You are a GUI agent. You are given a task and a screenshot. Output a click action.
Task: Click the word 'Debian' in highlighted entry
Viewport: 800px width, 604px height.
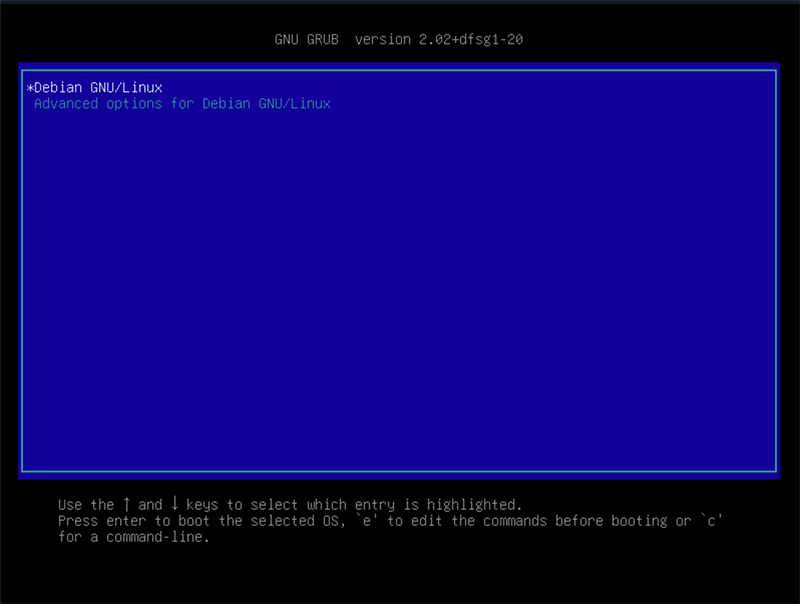coord(58,88)
